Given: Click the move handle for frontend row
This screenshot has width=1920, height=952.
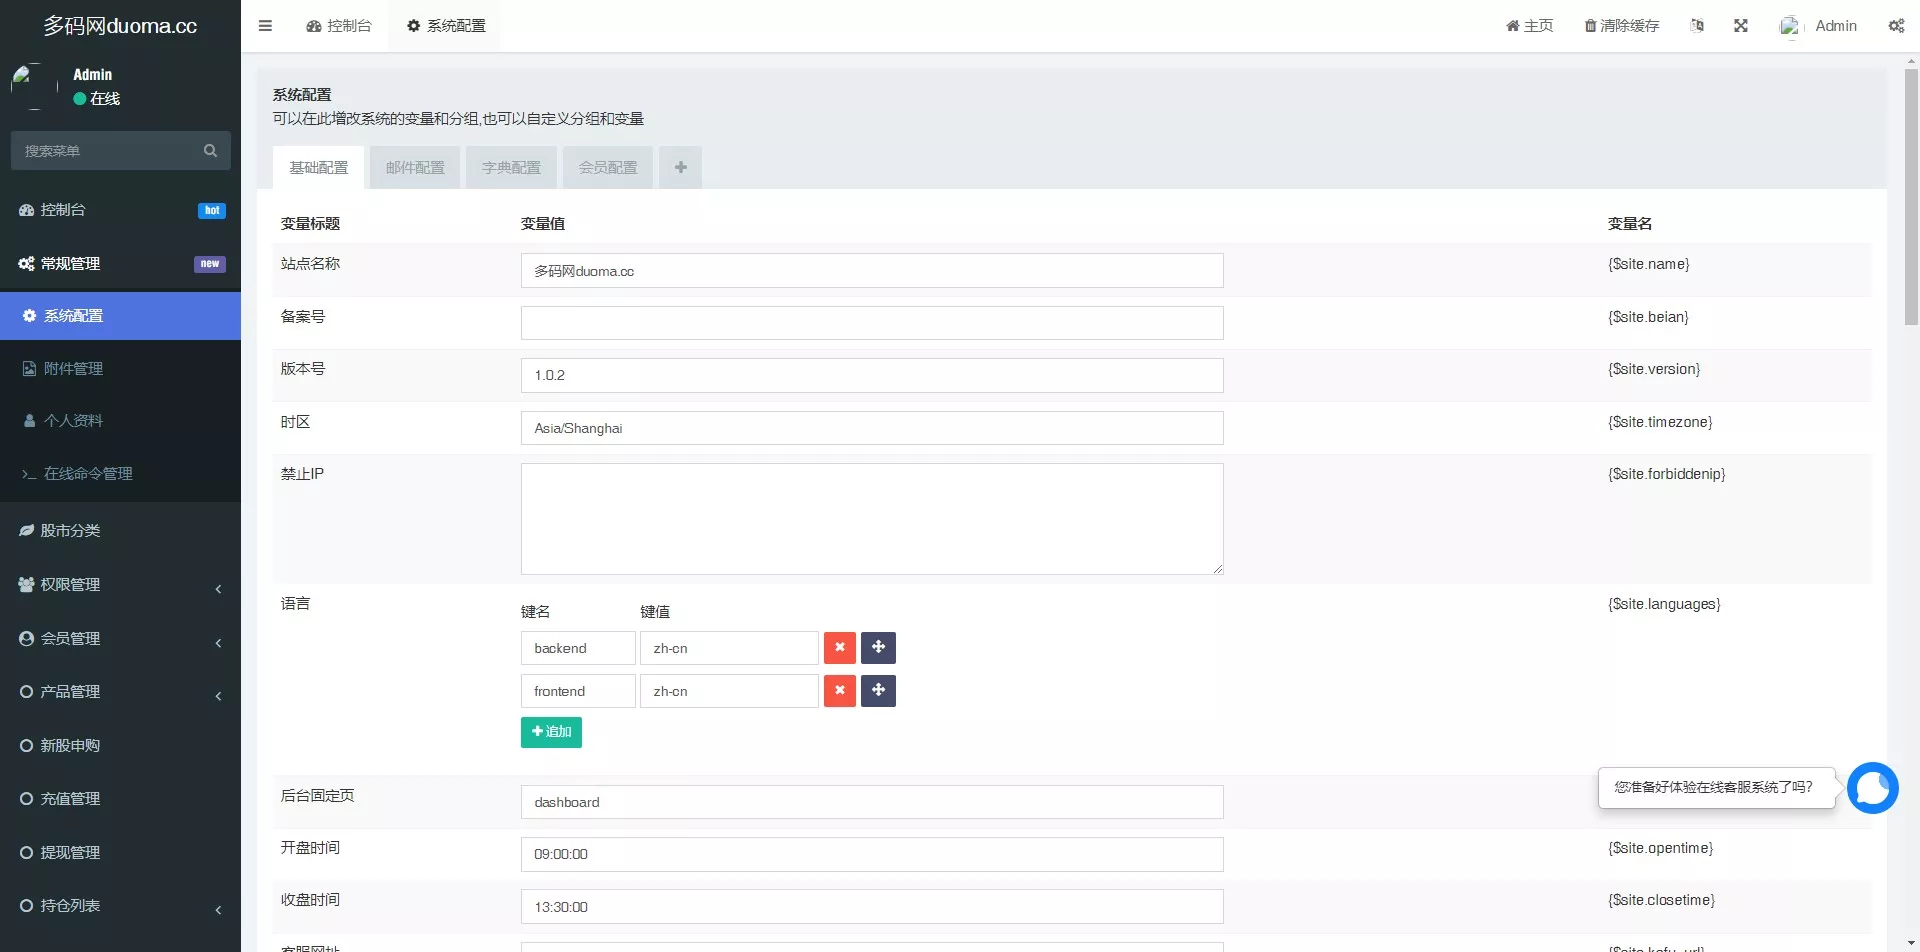Looking at the screenshot, I should (878, 691).
